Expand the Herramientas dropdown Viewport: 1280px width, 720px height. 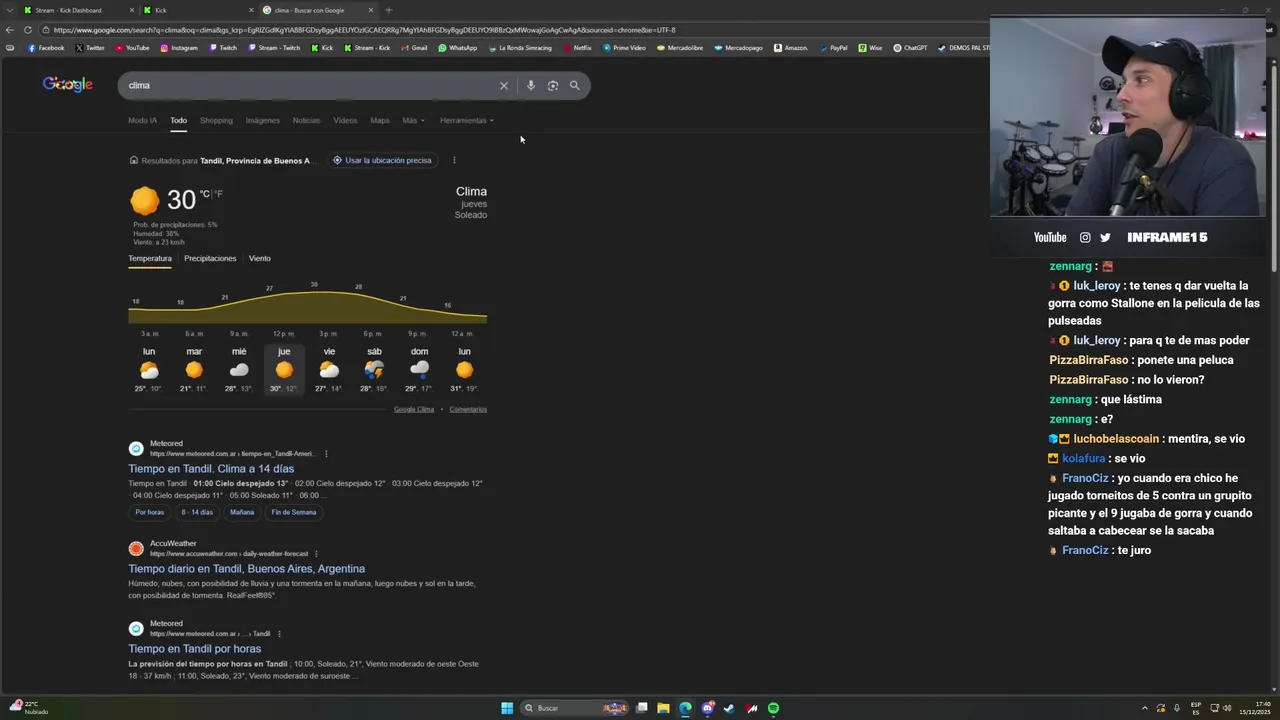tap(467, 120)
